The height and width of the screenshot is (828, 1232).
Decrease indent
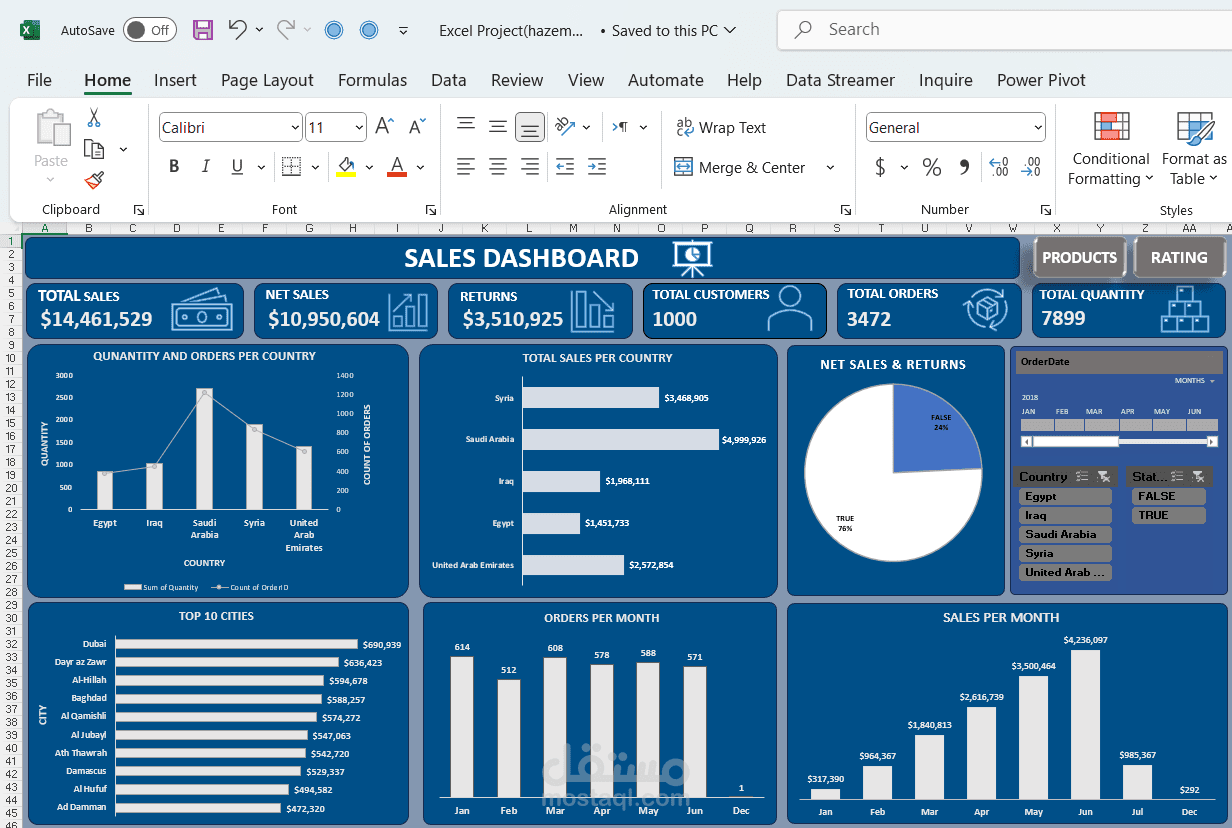point(564,167)
